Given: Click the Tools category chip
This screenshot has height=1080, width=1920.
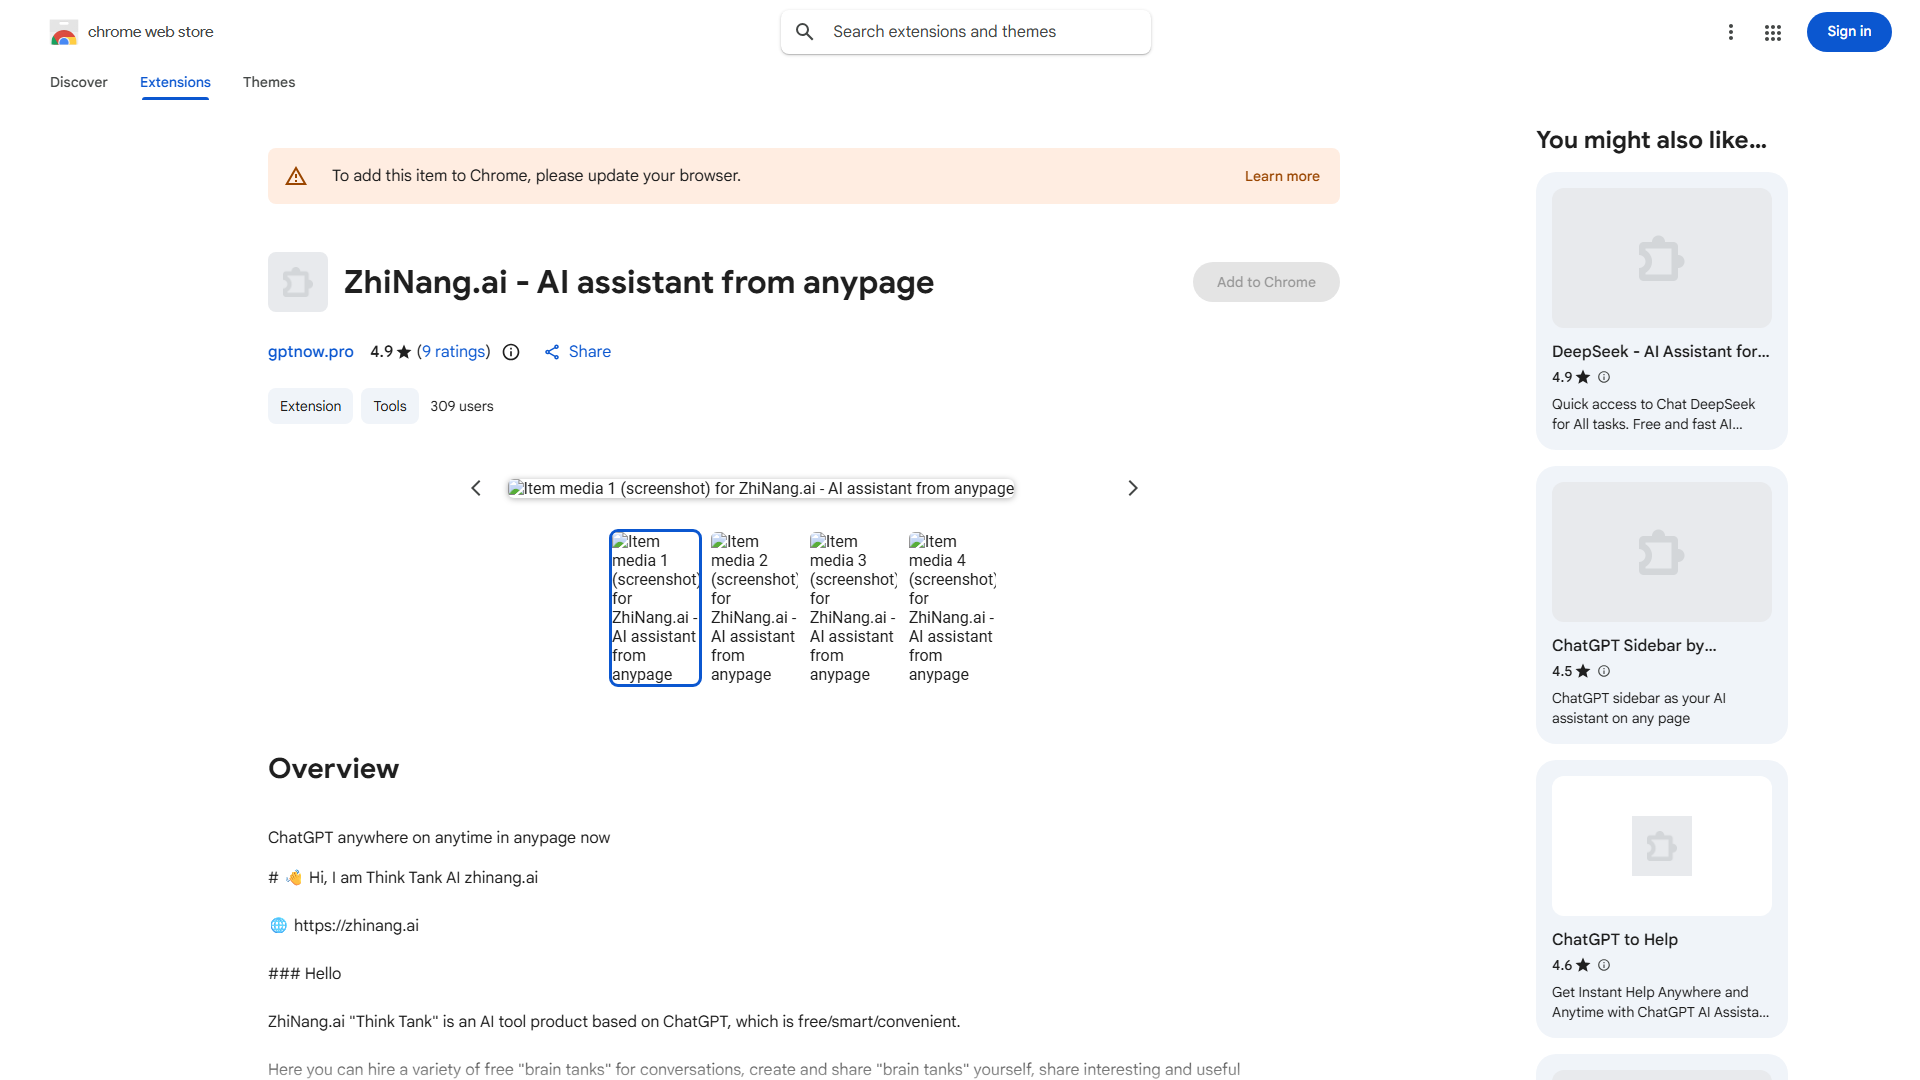Looking at the screenshot, I should (x=390, y=406).
